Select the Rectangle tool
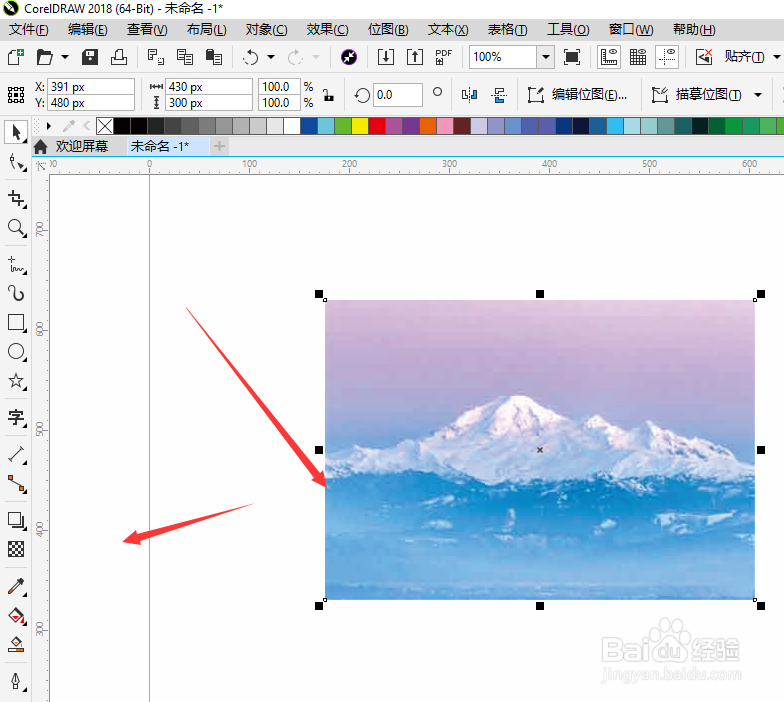 pos(16,322)
